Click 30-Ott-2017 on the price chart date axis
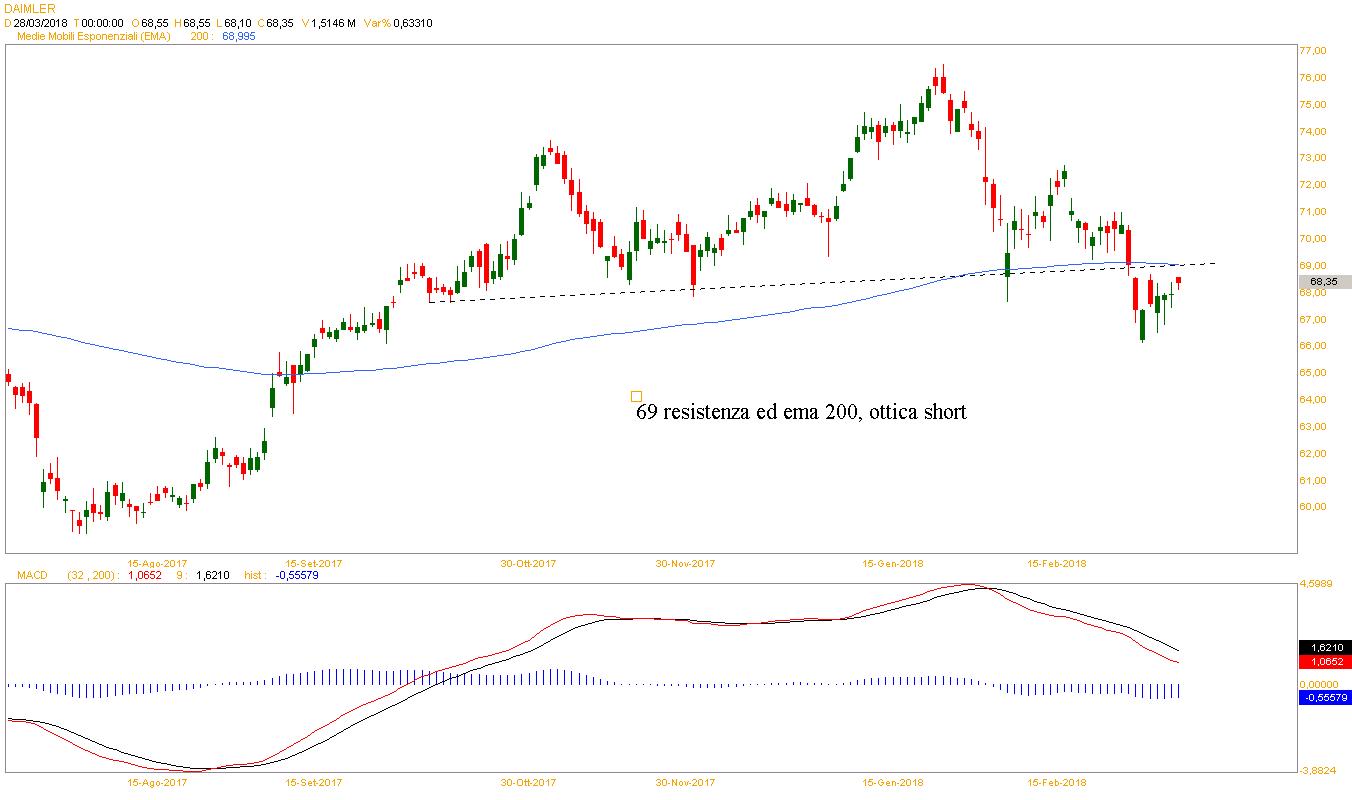This screenshot has width=1352, height=800. [528, 563]
